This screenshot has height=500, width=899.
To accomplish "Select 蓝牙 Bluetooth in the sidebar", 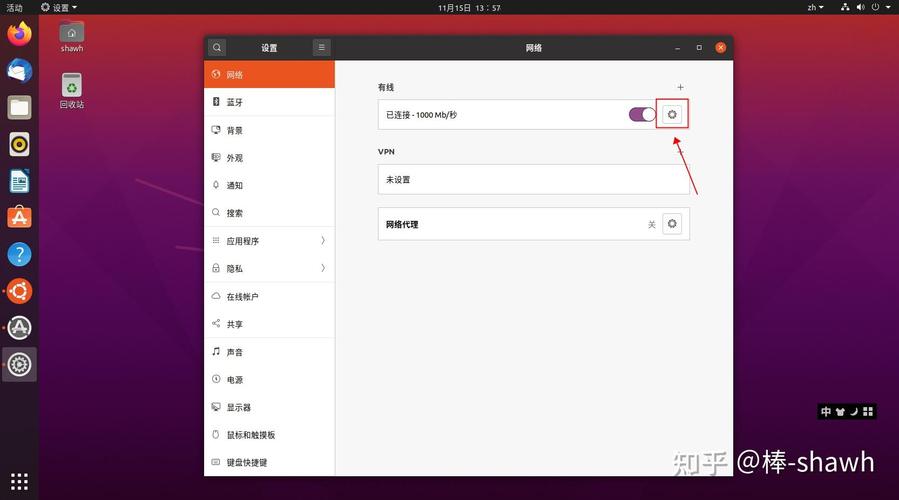I will click(x=269, y=102).
